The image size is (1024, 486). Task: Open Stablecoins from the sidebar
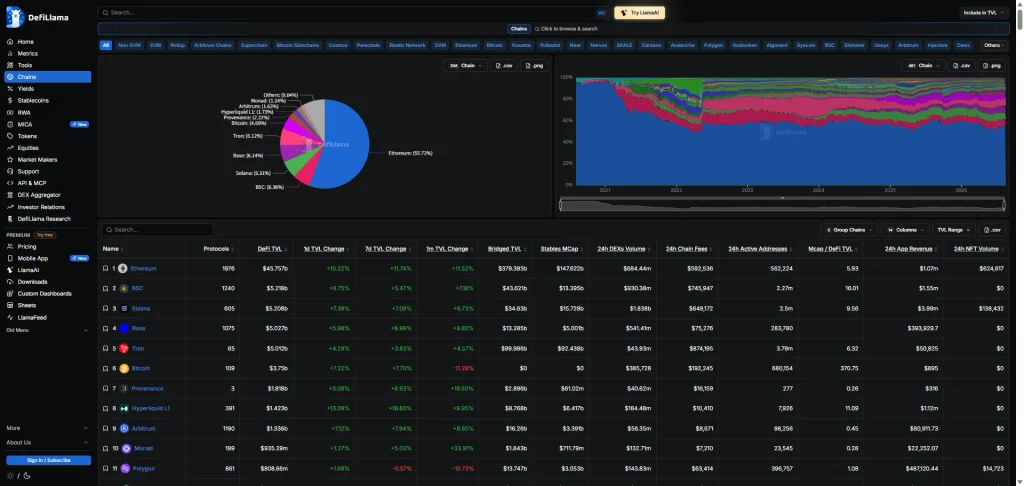click(33, 101)
